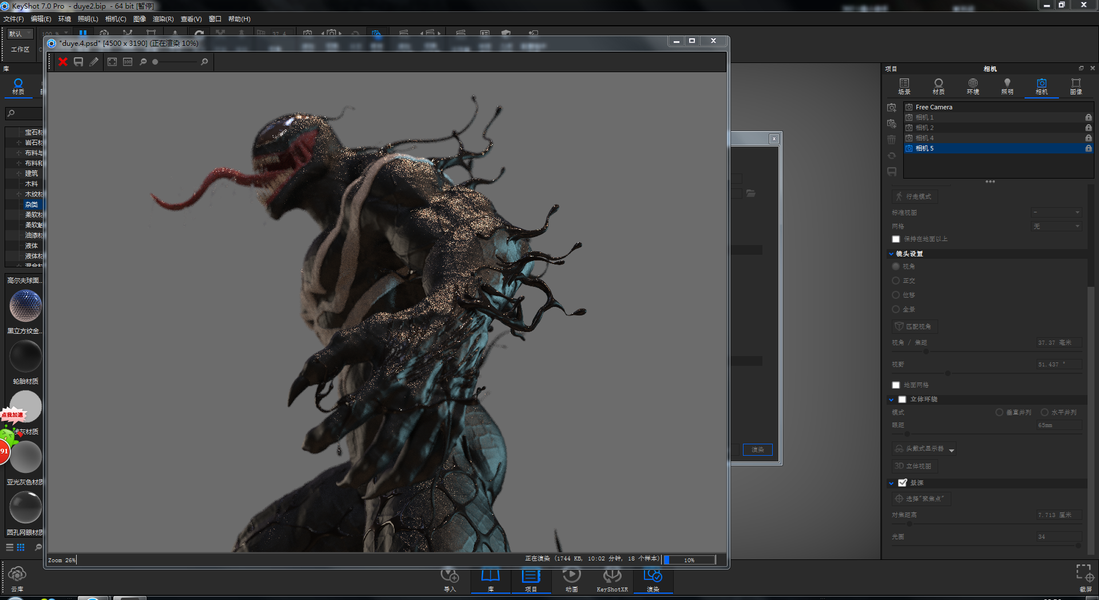
Task: Switch to the 环境 tab in project panel
Action: click(972, 86)
